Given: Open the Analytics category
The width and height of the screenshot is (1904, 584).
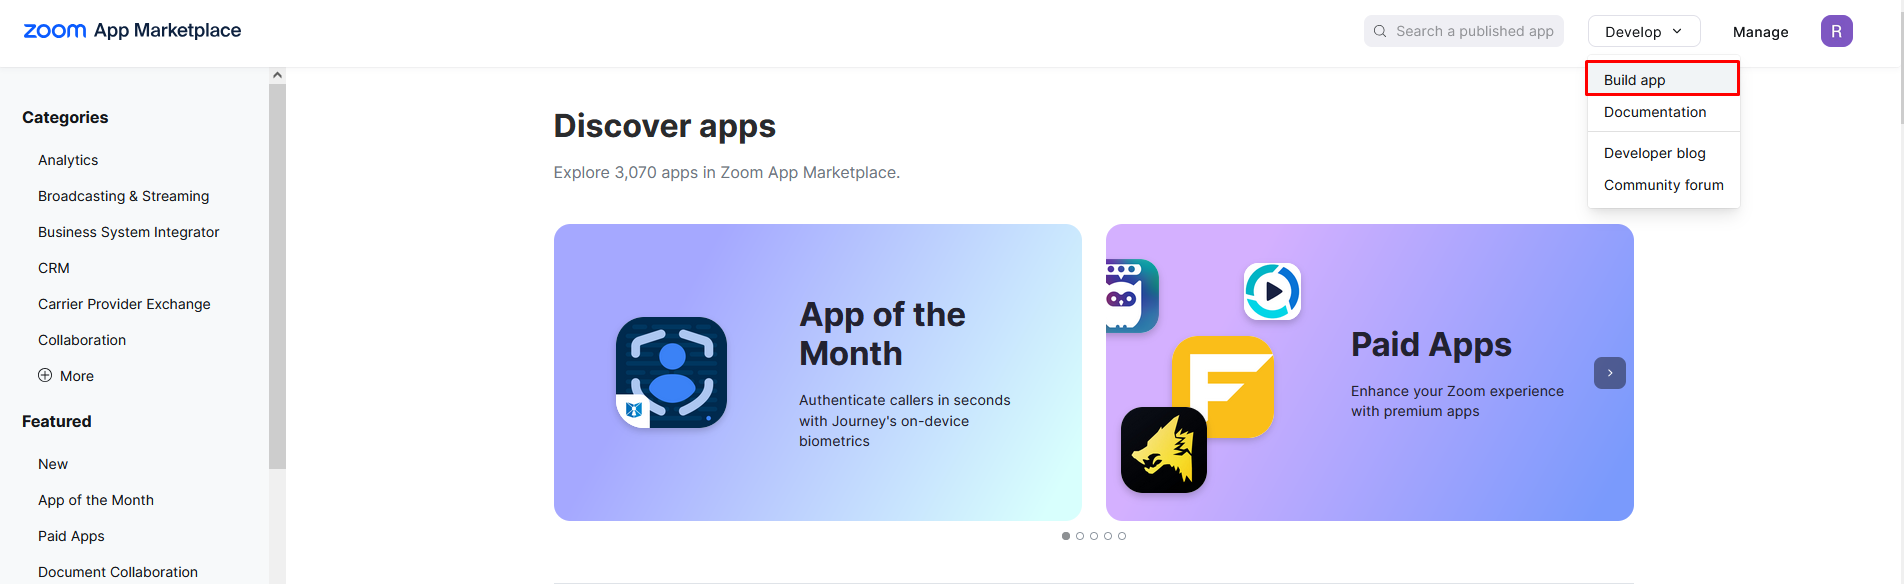Looking at the screenshot, I should (x=68, y=160).
